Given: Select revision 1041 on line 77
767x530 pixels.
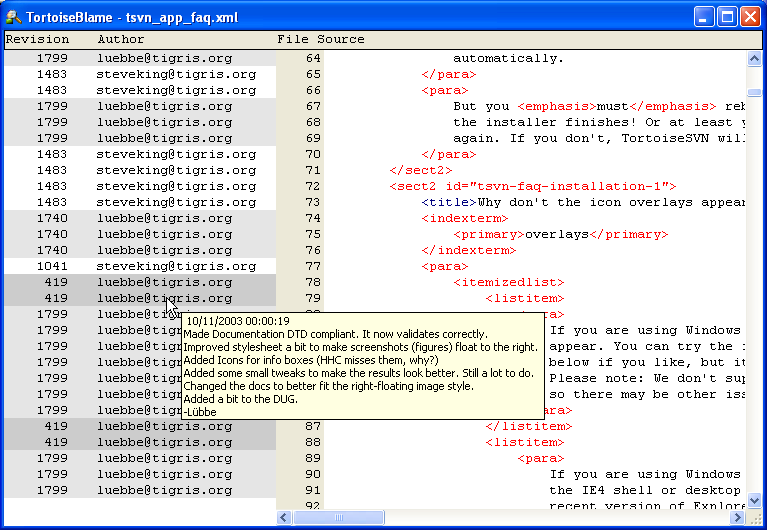Looking at the screenshot, I should click(52, 266).
